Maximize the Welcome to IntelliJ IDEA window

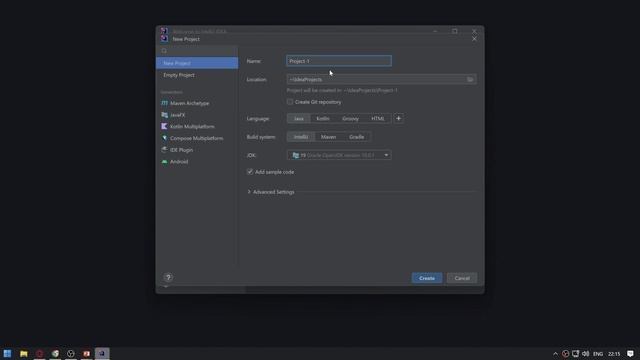point(455,31)
